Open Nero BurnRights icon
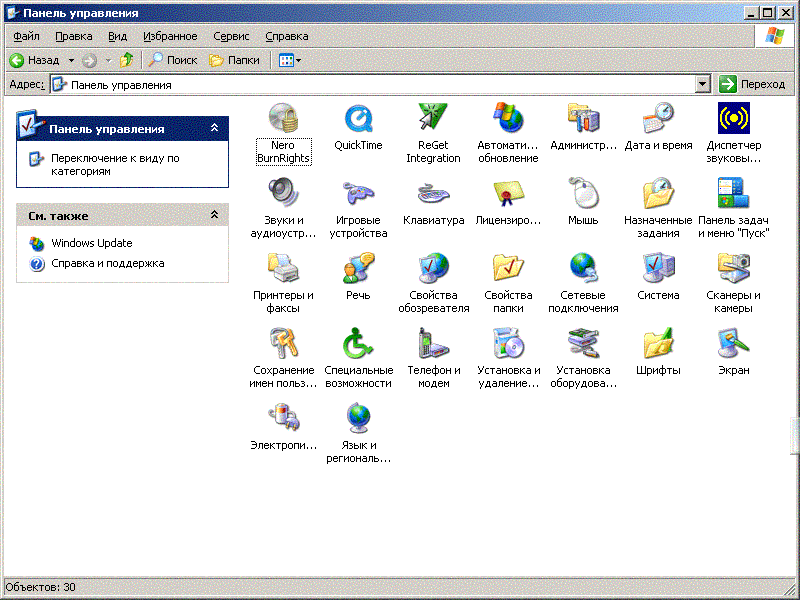The height and width of the screenshot is (600, 800). pos(283,120)
